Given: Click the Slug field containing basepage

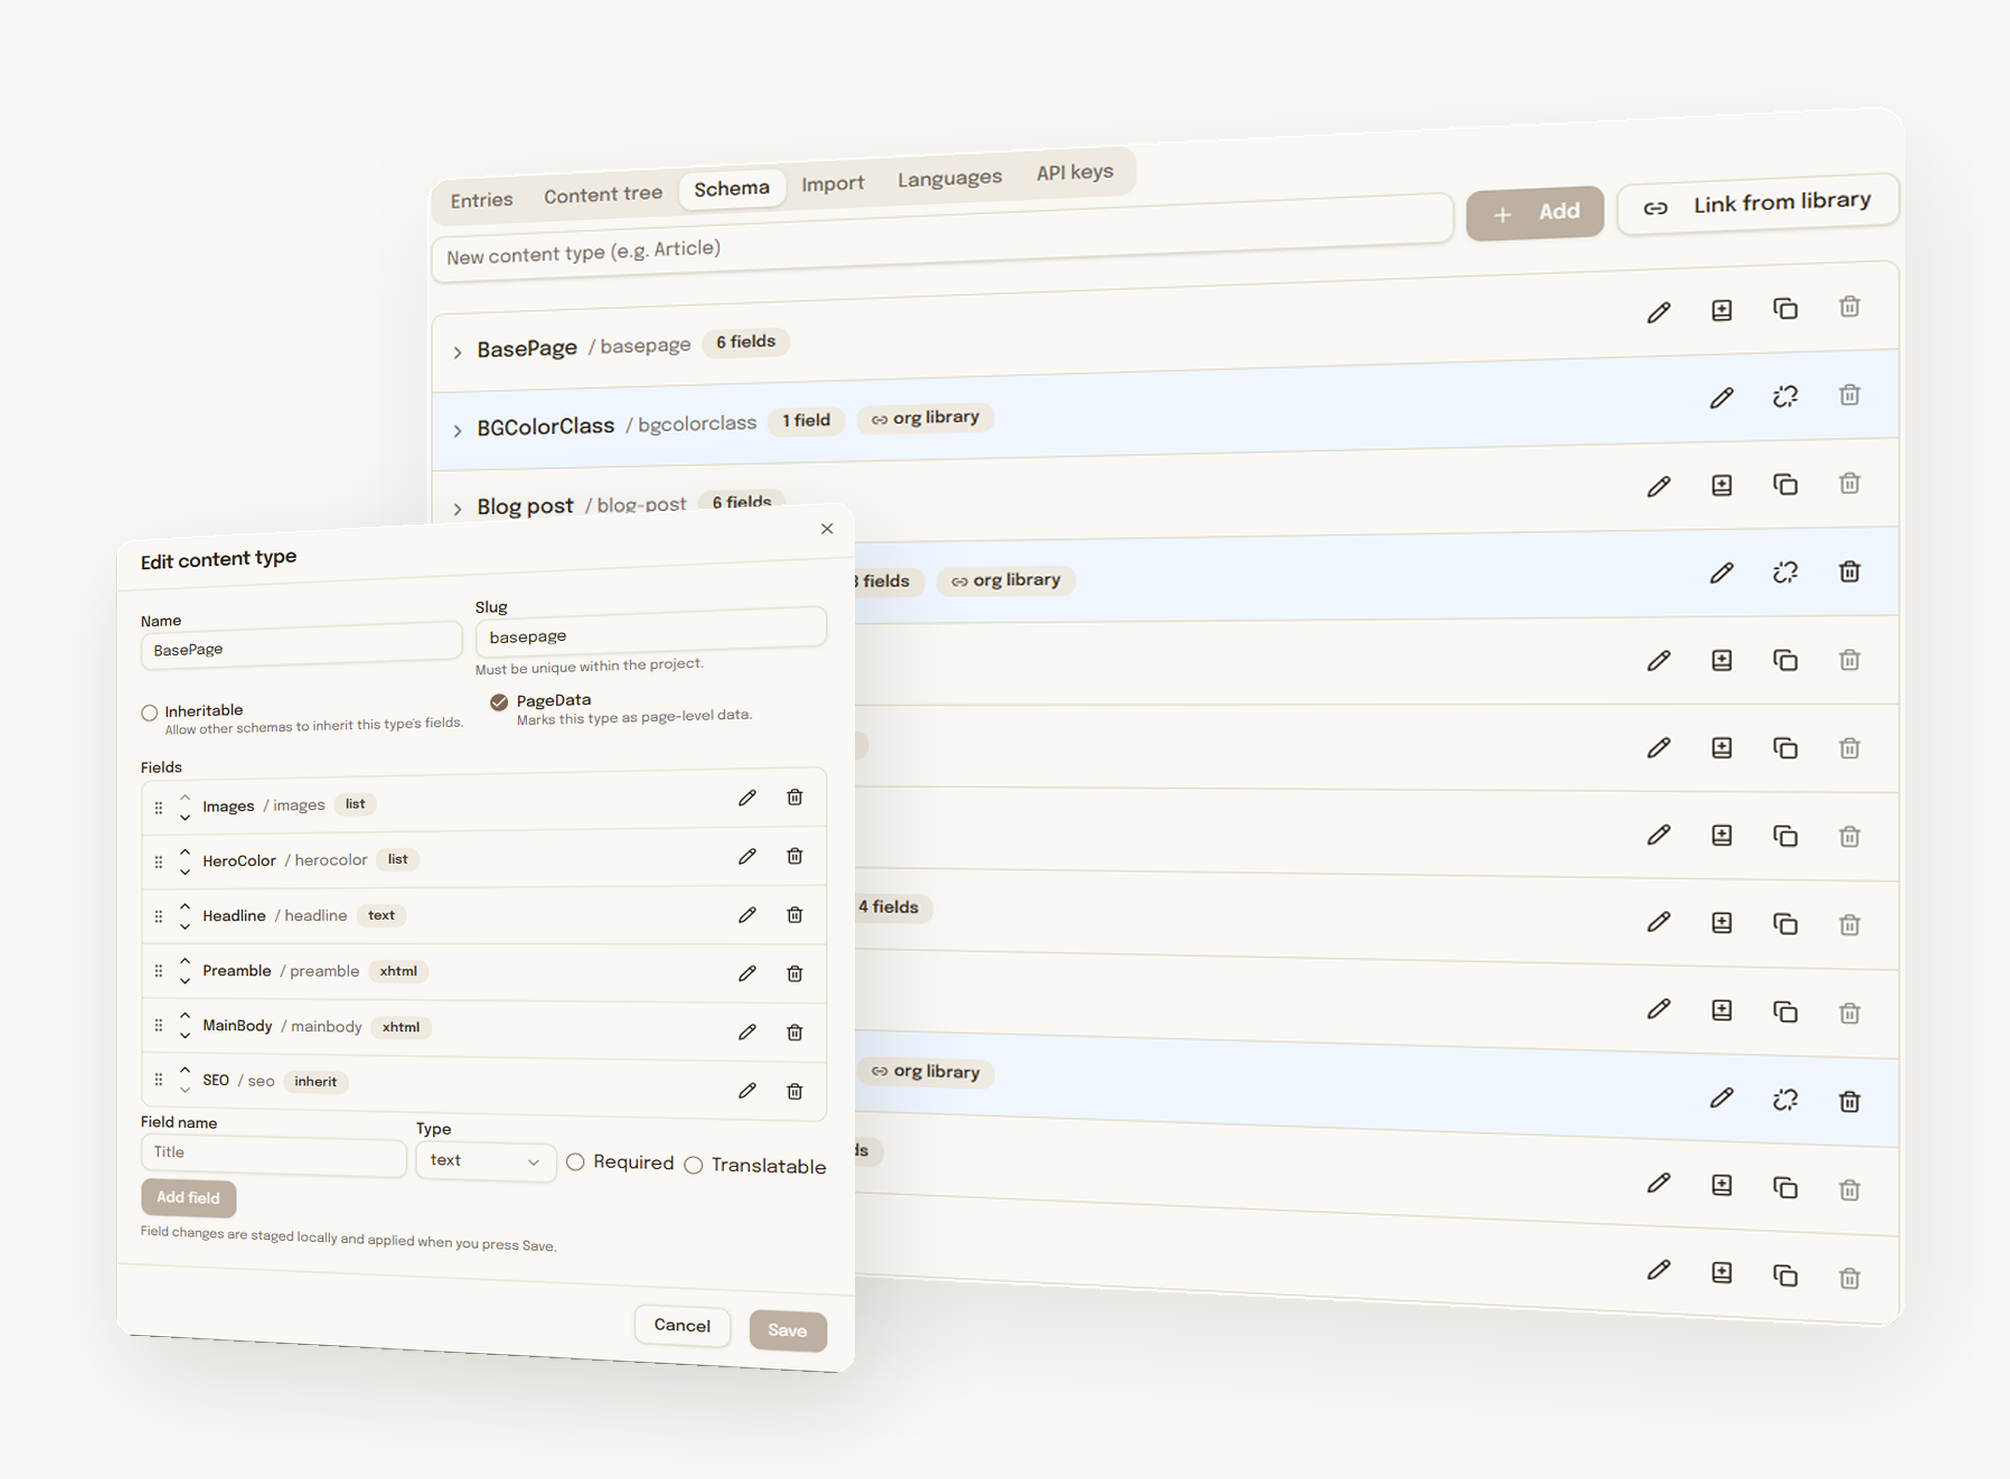Looking at the screenshot, I should [650, 634].
